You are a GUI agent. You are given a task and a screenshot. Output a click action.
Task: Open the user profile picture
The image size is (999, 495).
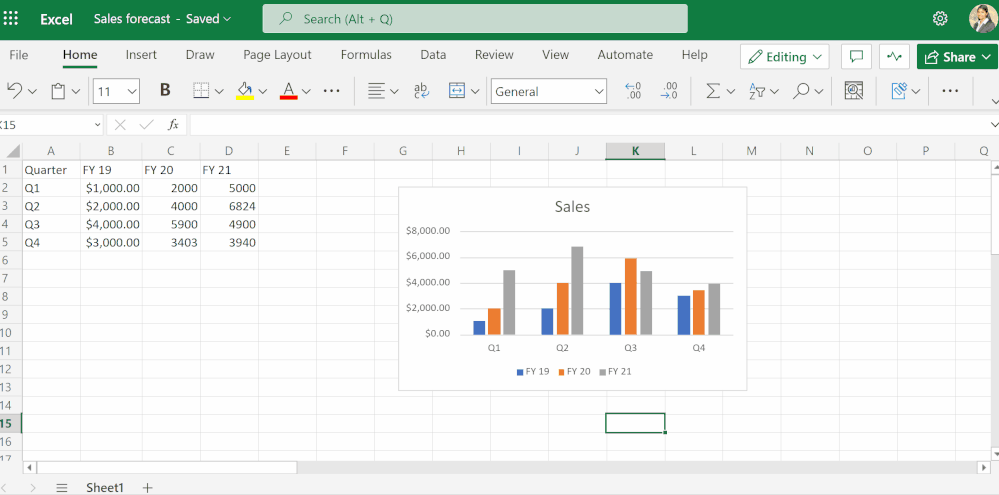pyautogui.click(x=982, y=18)
